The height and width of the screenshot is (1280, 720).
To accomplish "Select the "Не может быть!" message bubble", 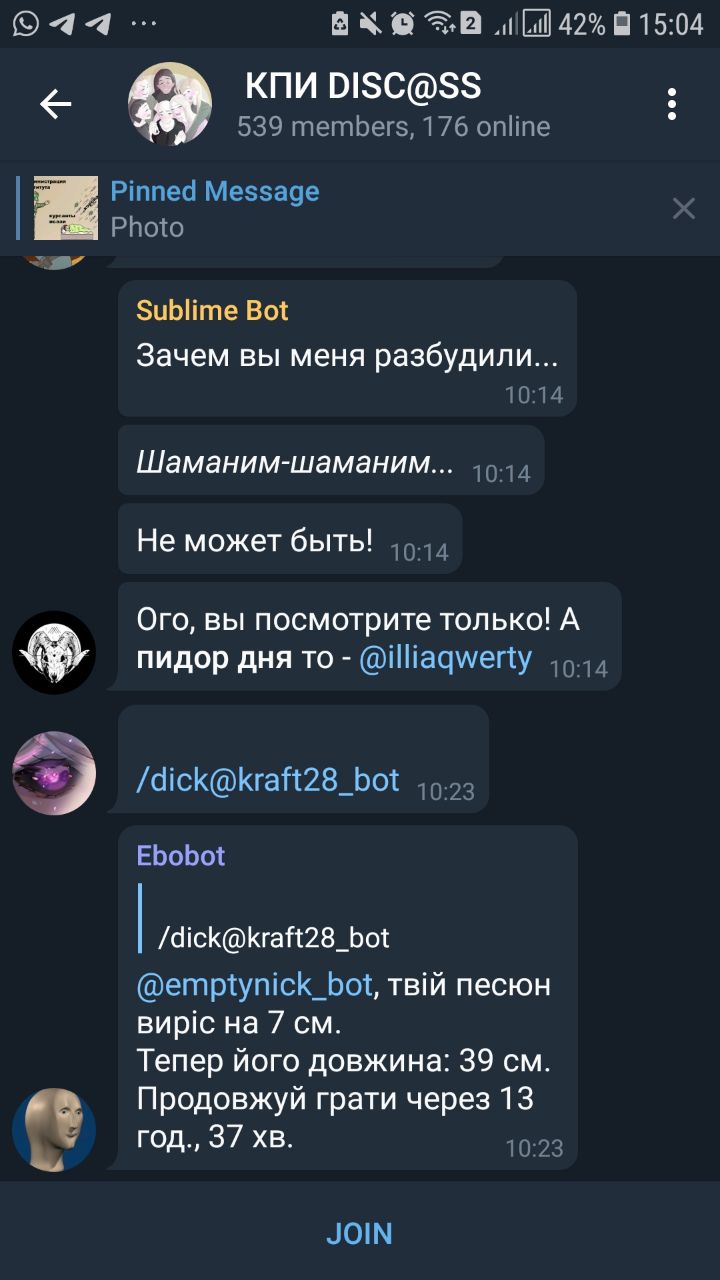I will [290, 539].
